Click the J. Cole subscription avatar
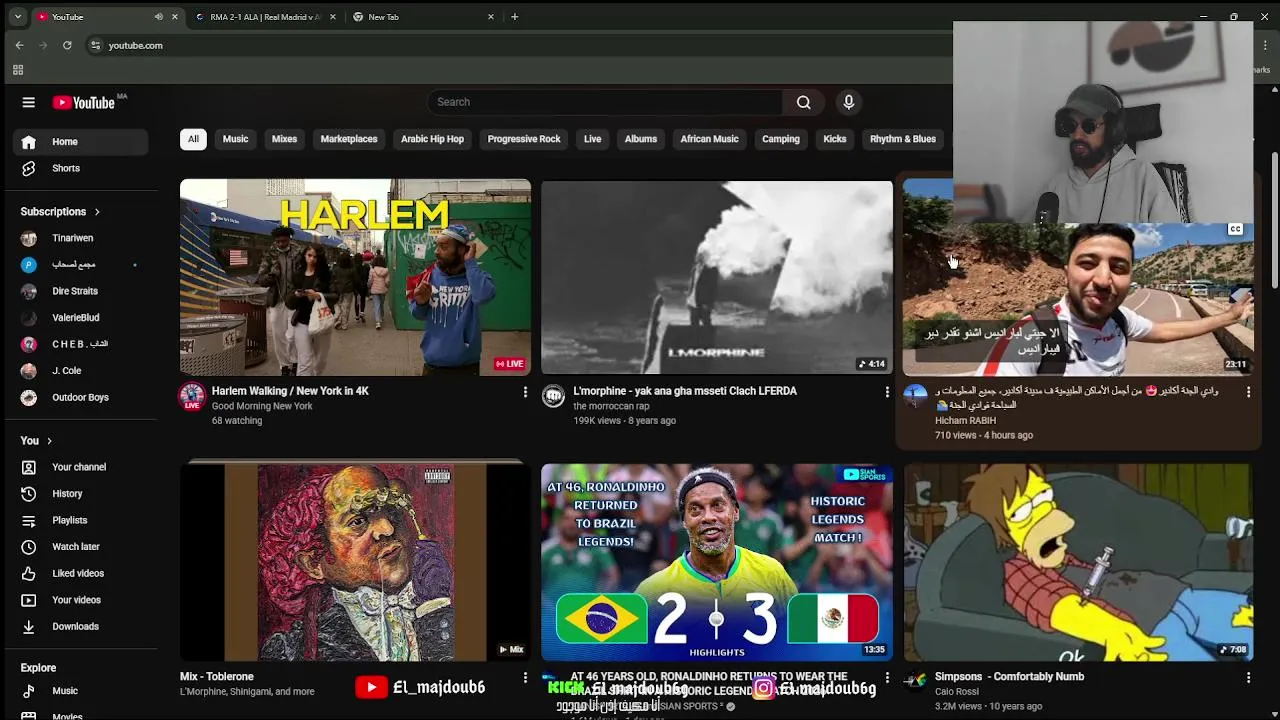Screen dimensions: 1280x720 [x=29, y=371]
